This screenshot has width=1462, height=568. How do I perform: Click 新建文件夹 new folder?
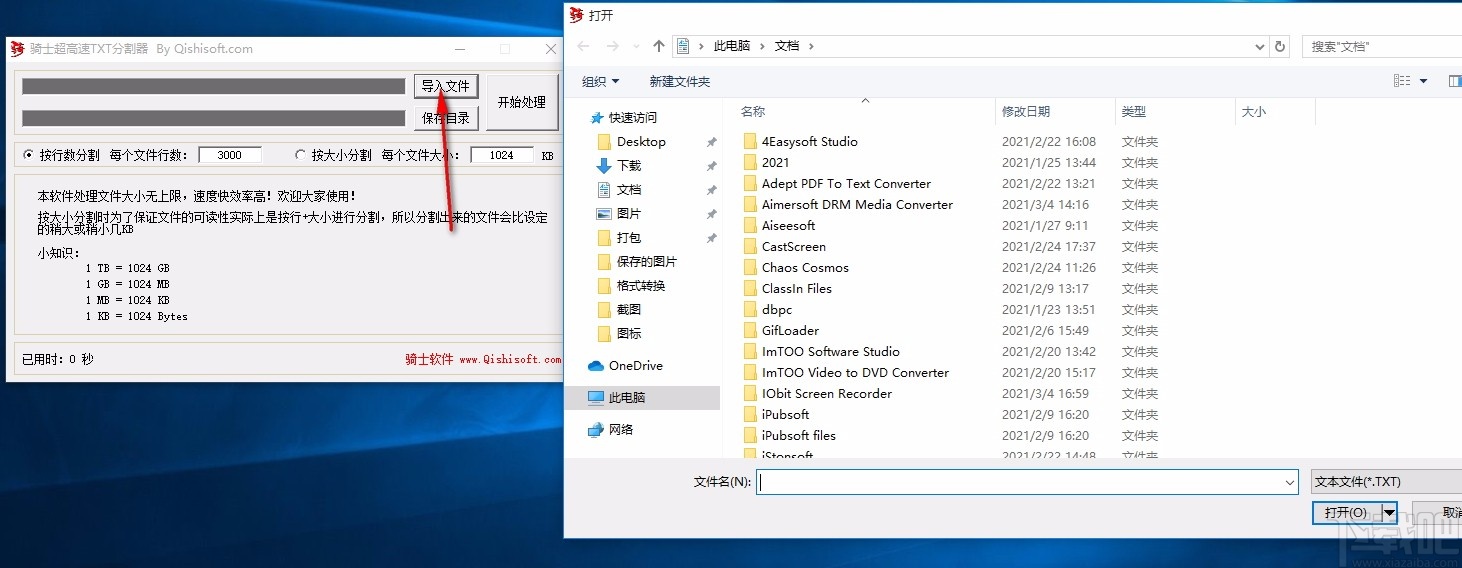[x=680, y=81]
